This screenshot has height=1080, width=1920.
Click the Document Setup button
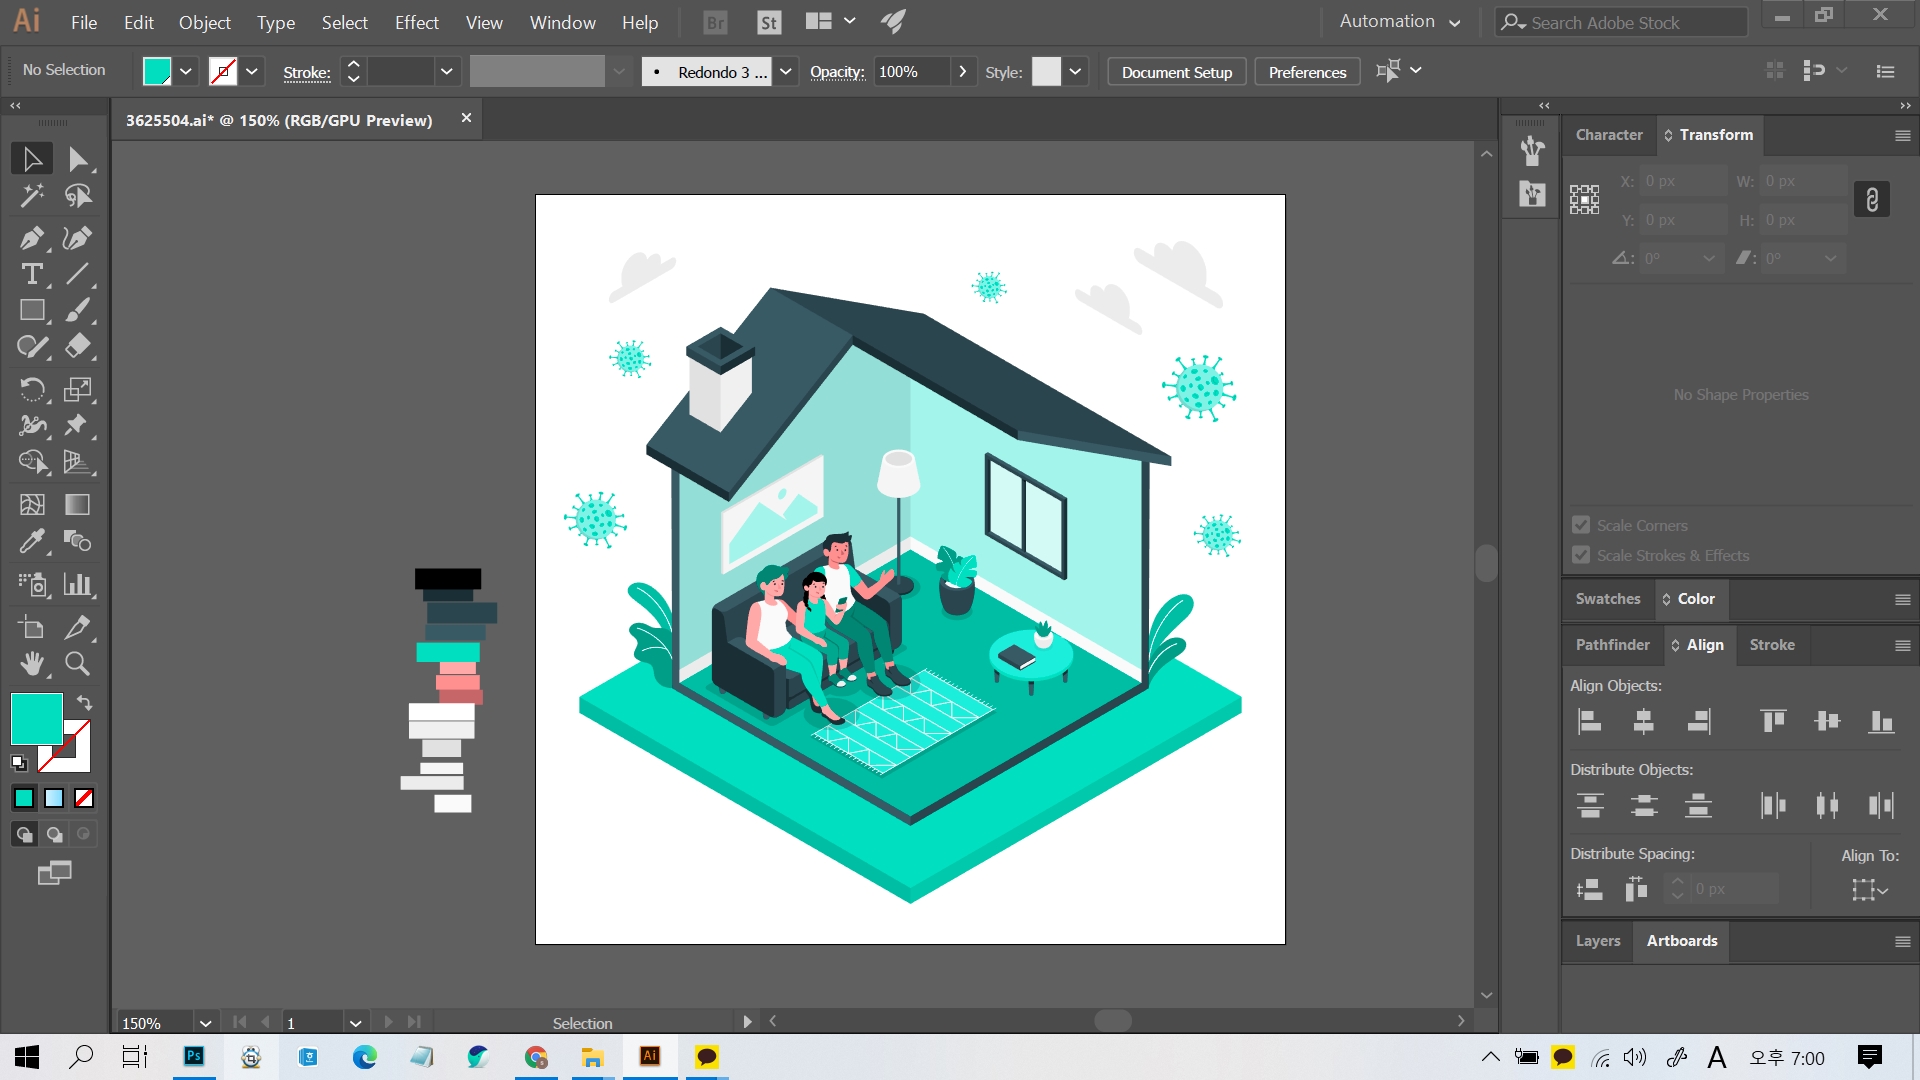[1176, 72]
